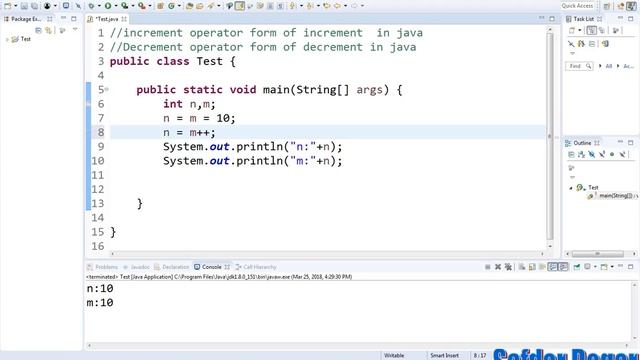
Task: Collapse main method fold at line 5
Action: click(x=107, y=89)
